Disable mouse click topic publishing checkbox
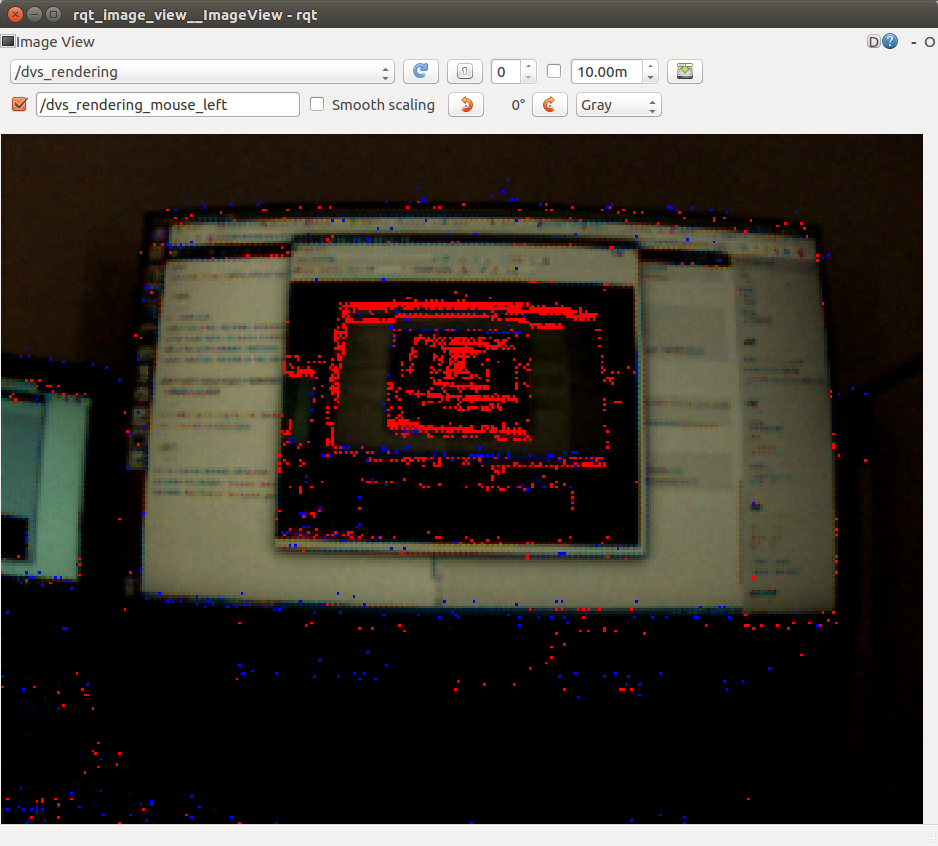 point(19,105)
